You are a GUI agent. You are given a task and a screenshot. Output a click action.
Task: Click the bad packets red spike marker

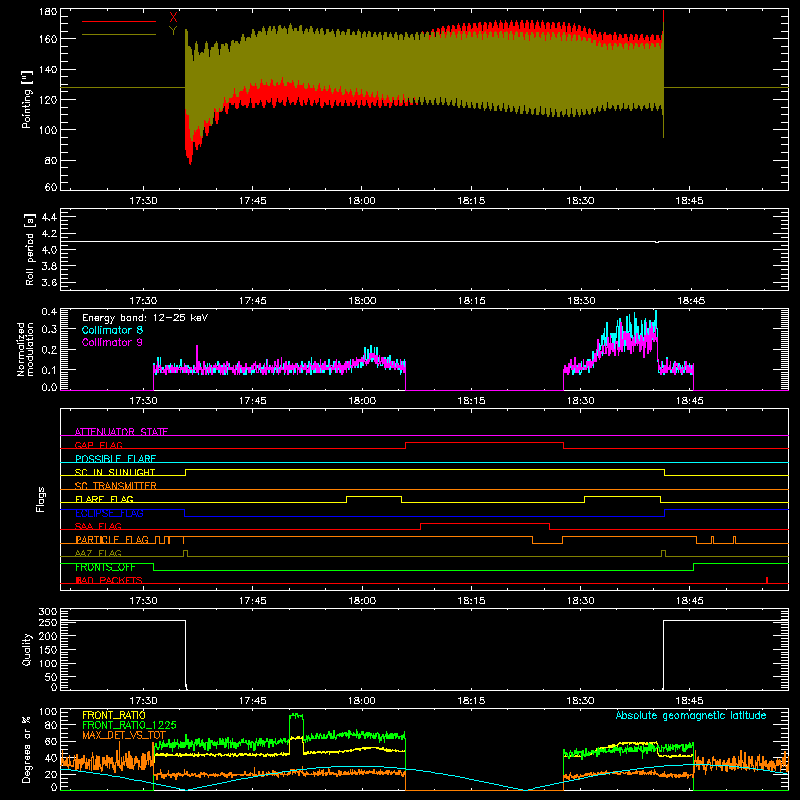[767, 580]
